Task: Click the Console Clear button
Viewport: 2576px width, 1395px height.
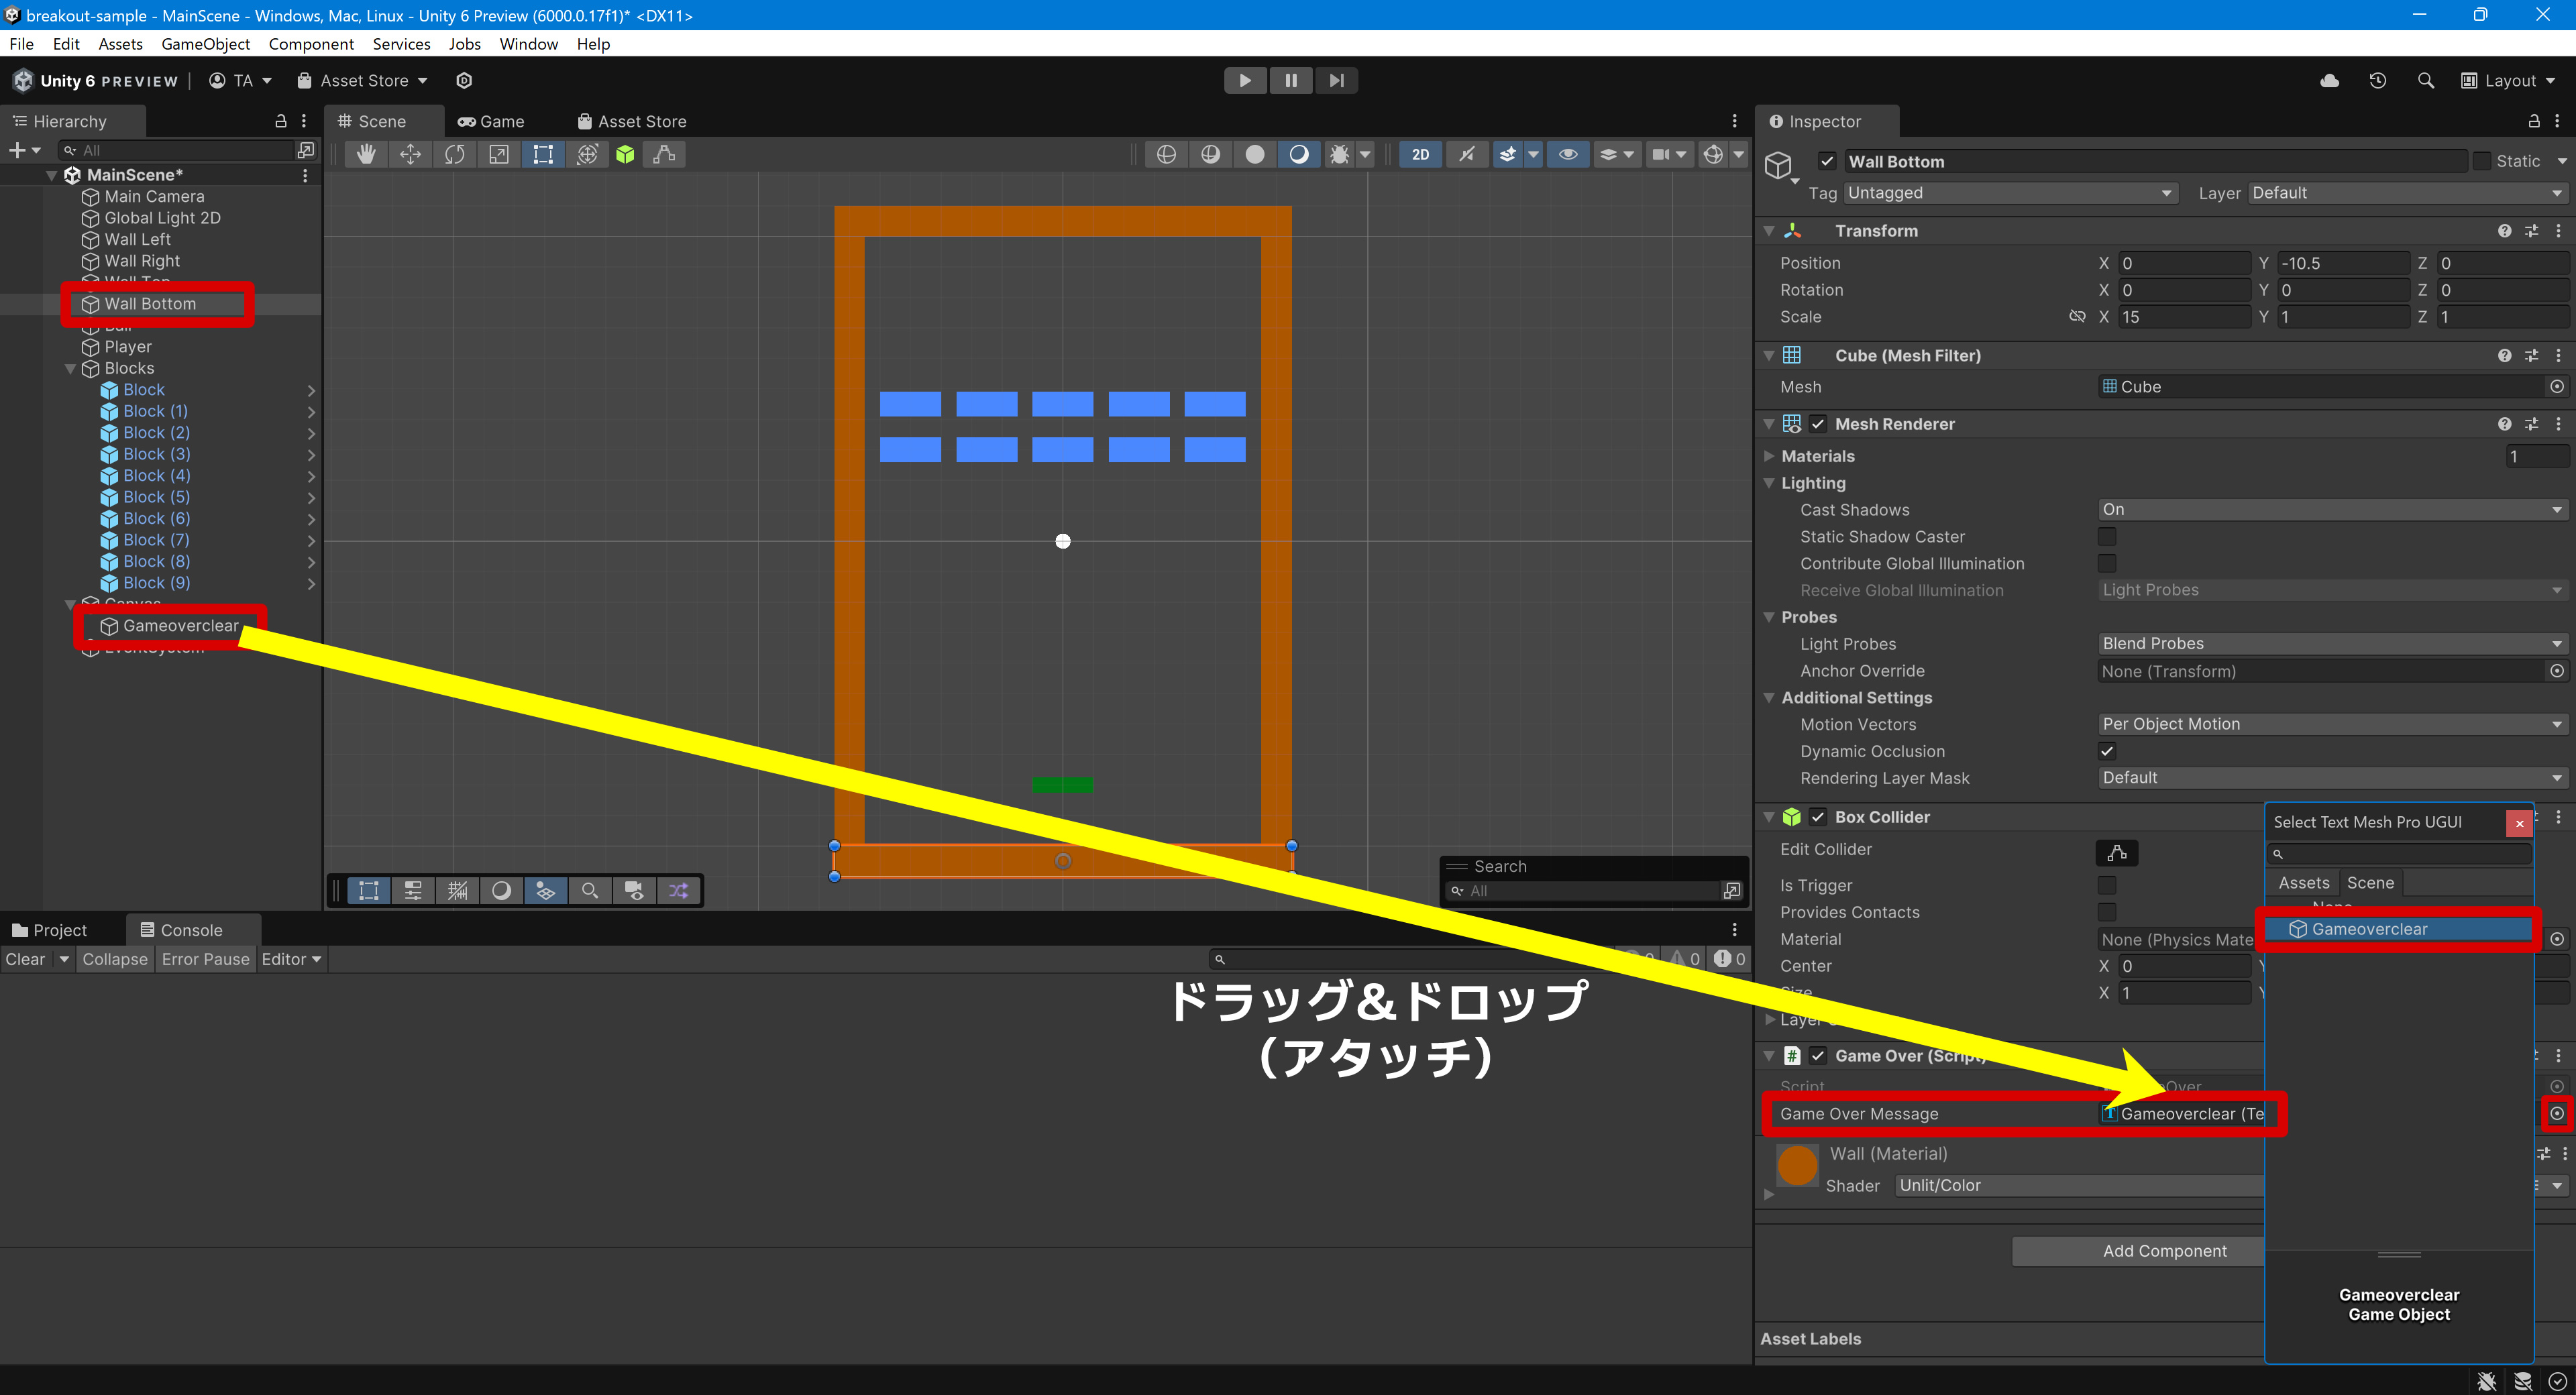Action: (x=25, y=959)
